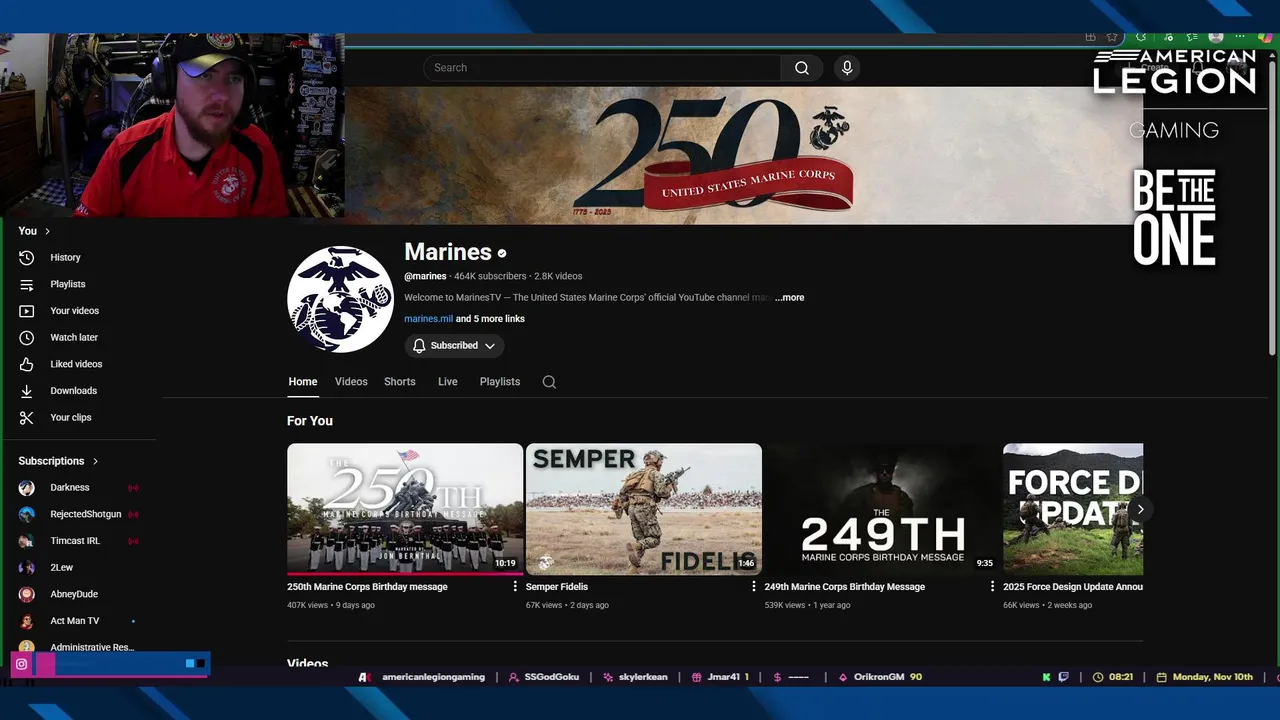Click the search magnifier button

click(801, 68)
